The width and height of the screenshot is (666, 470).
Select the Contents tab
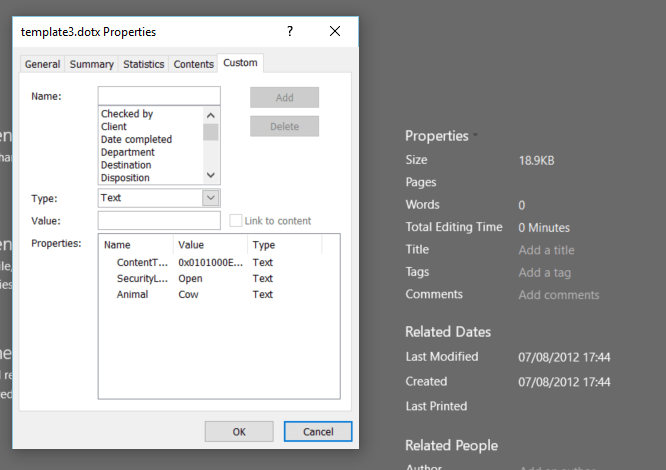pyautogui.click(x=193, y=64)
